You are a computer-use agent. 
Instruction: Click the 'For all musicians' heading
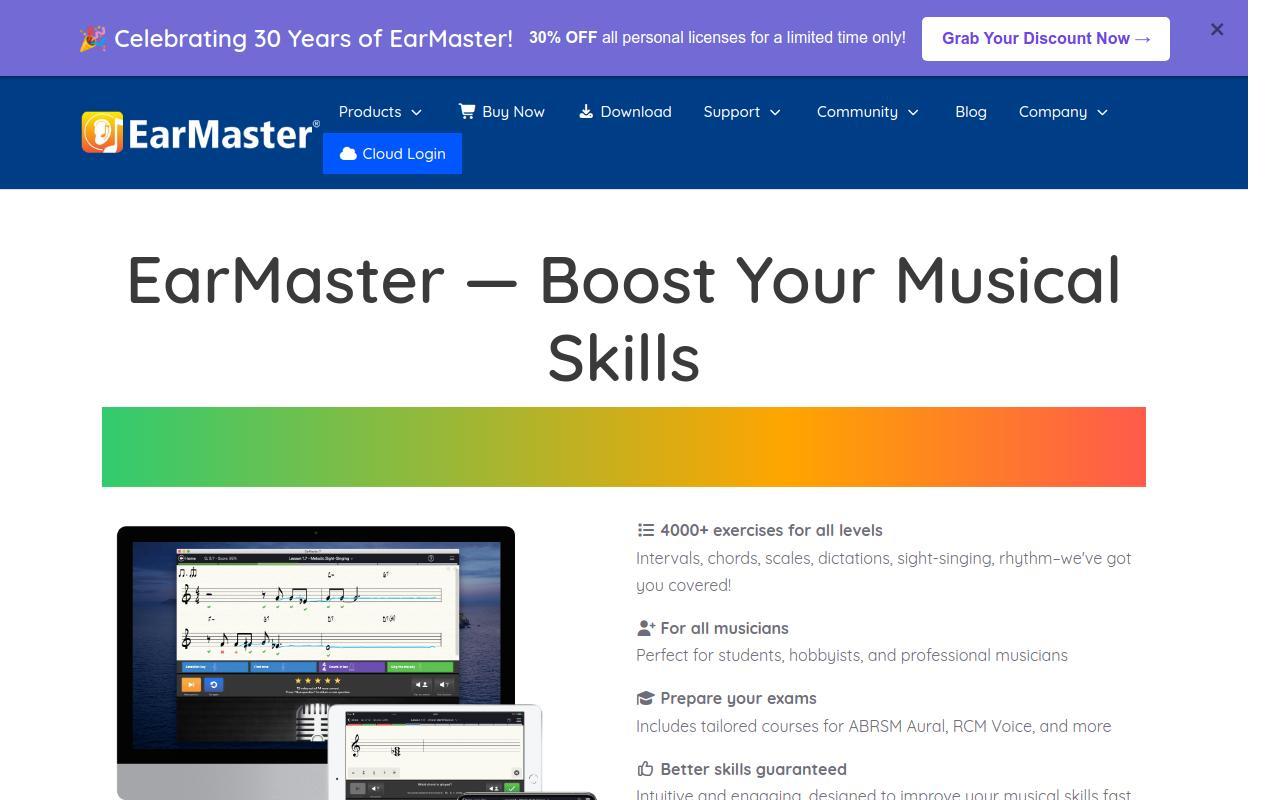click(x=724, y=628)
